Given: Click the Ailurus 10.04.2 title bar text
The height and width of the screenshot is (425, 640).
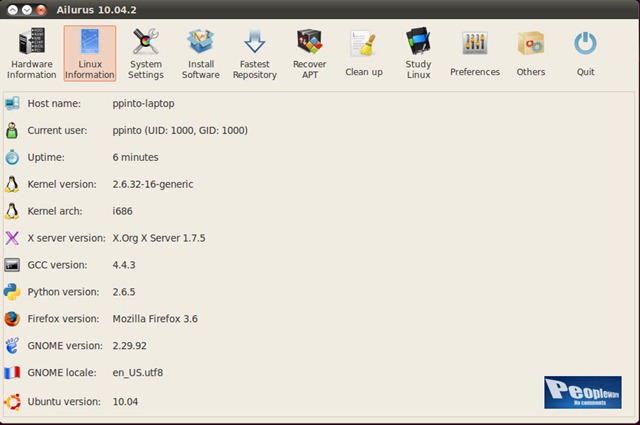Looking at the screenshot, I should click(x=97, y=10).
